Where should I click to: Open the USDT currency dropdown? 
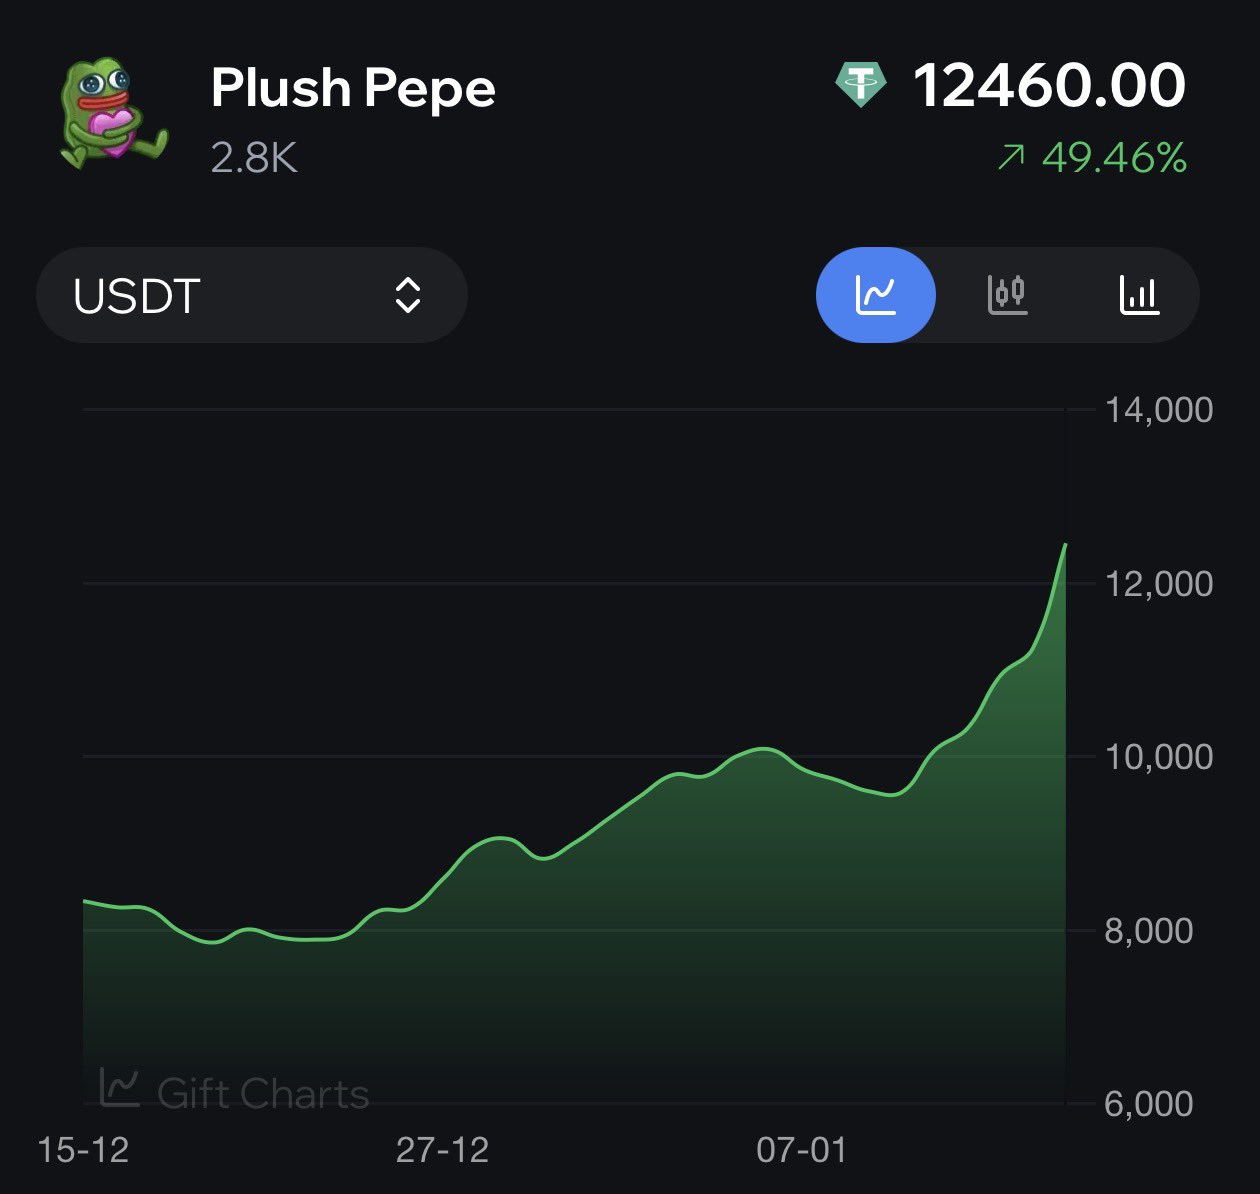(250, 295)
